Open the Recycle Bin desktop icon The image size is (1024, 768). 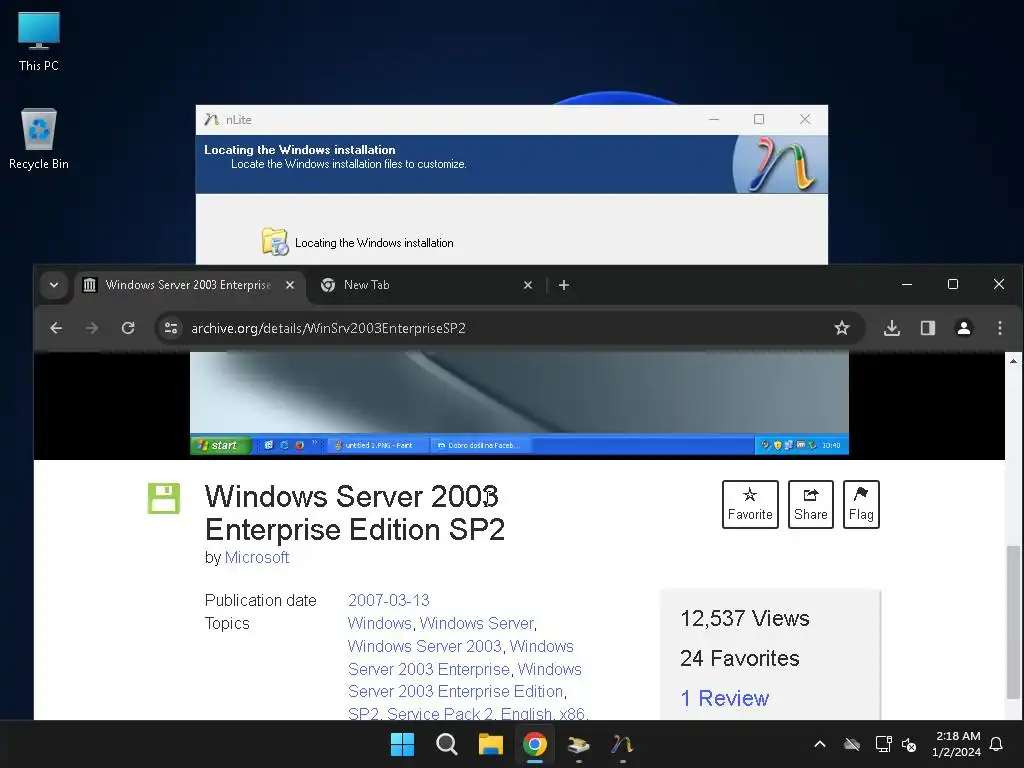[x=39, y=139]
